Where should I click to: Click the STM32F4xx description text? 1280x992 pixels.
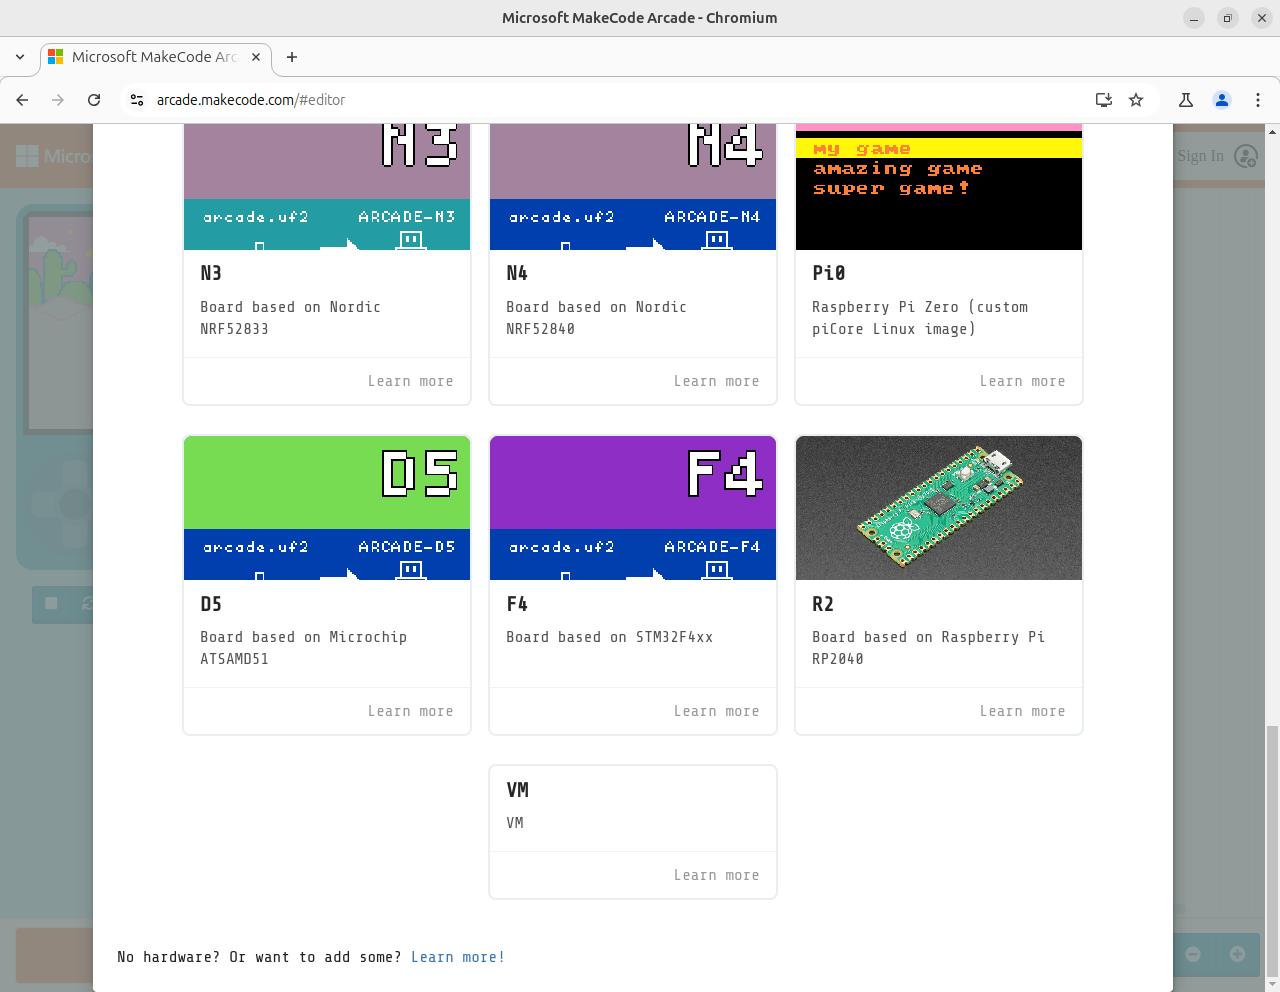pyautogui.click(x=610, y=637)
